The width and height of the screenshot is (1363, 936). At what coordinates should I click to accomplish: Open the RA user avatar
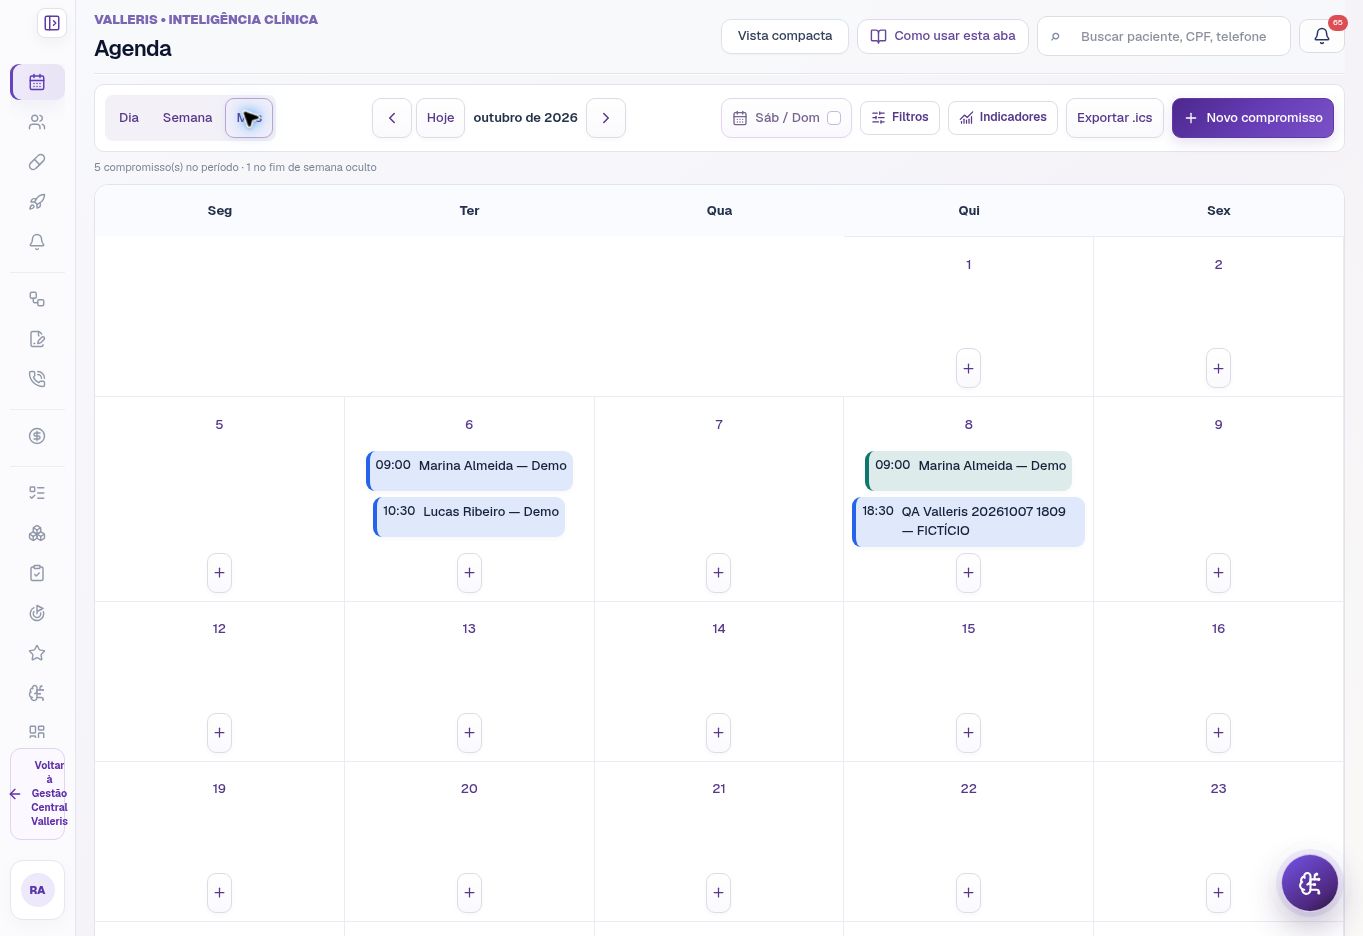coord(37,890)
